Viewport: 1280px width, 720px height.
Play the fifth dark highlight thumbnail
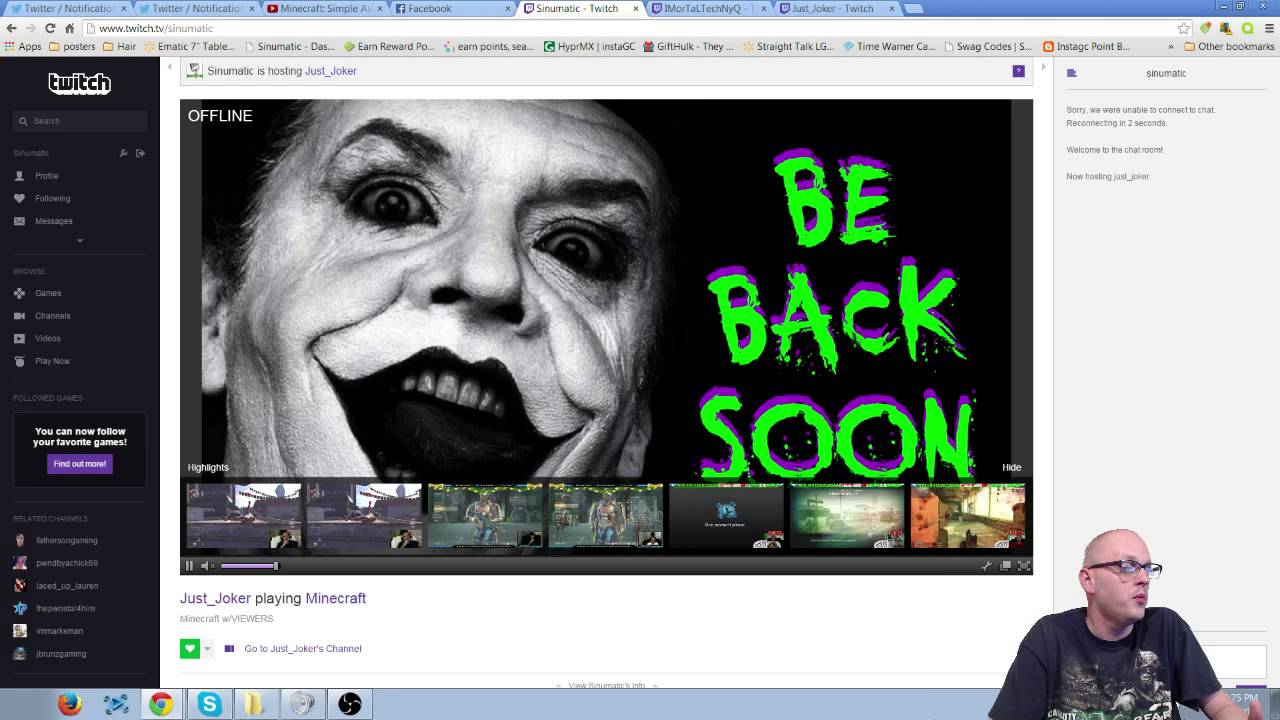(x=727, y=516)
